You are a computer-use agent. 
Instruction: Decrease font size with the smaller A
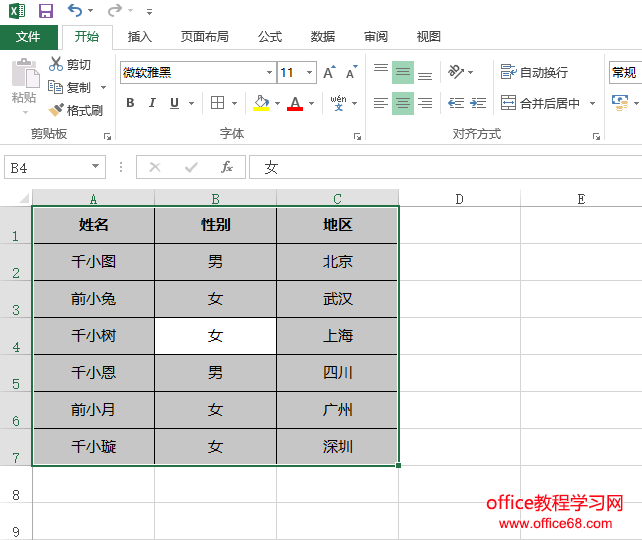[351, 72]
